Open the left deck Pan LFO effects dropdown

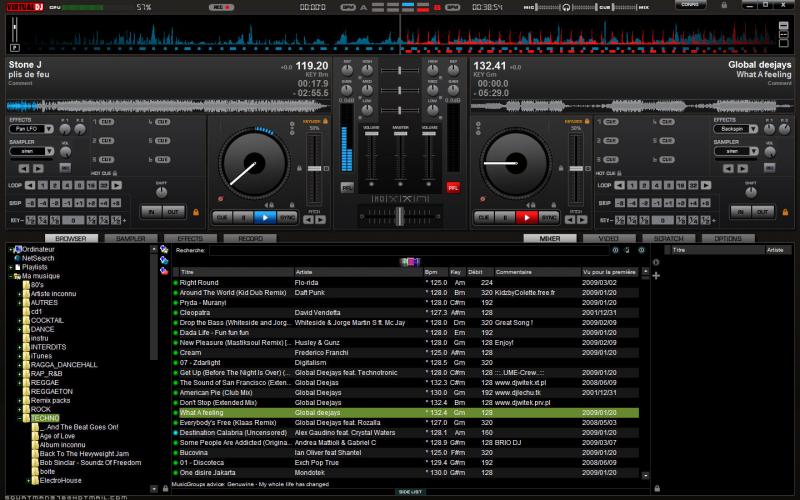pos(31,129)
